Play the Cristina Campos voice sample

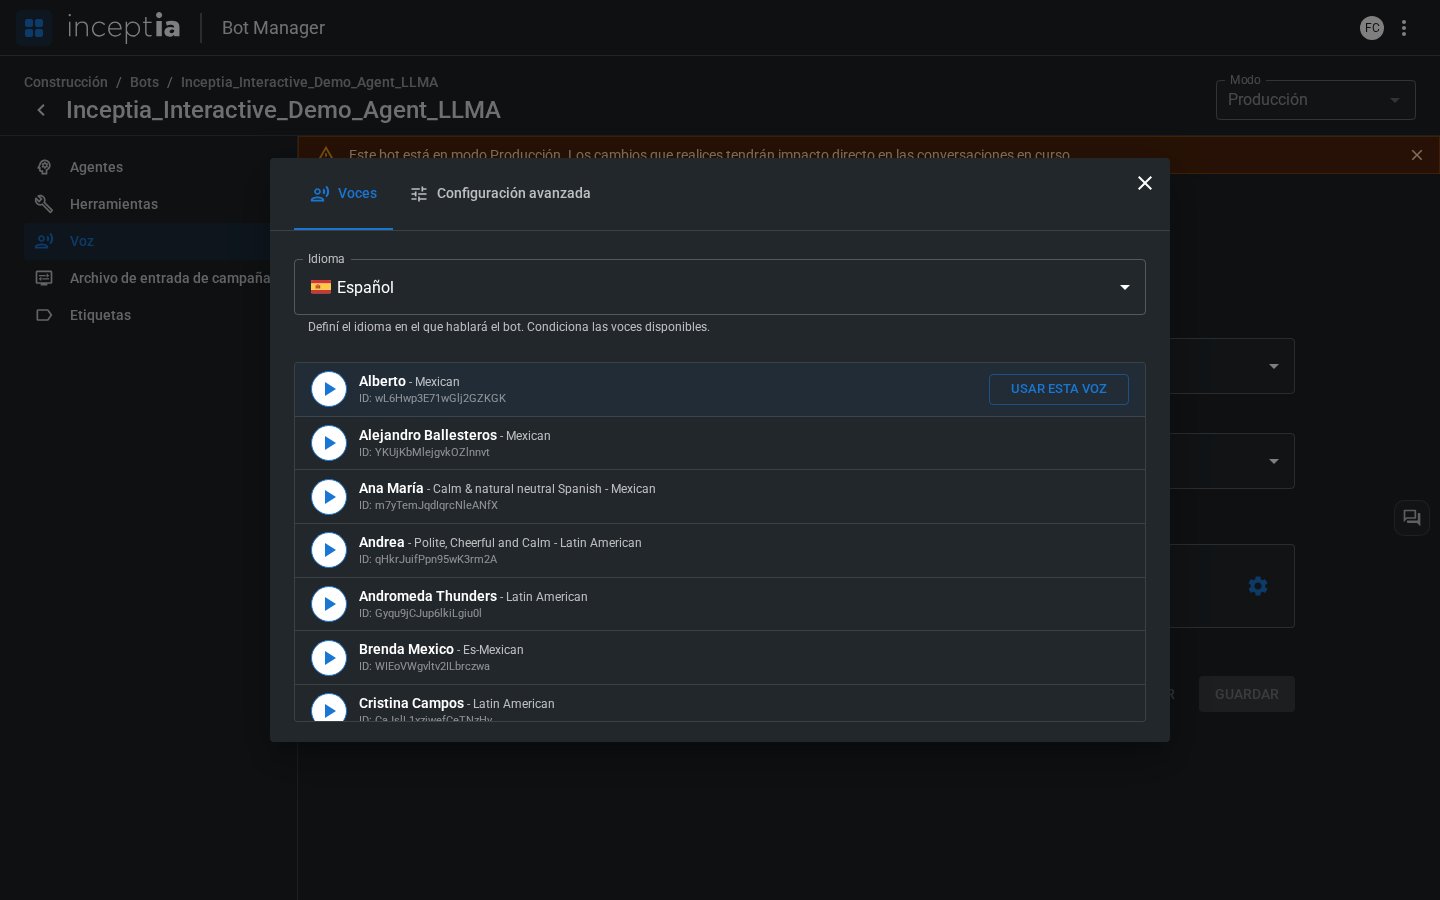[329, 708]
